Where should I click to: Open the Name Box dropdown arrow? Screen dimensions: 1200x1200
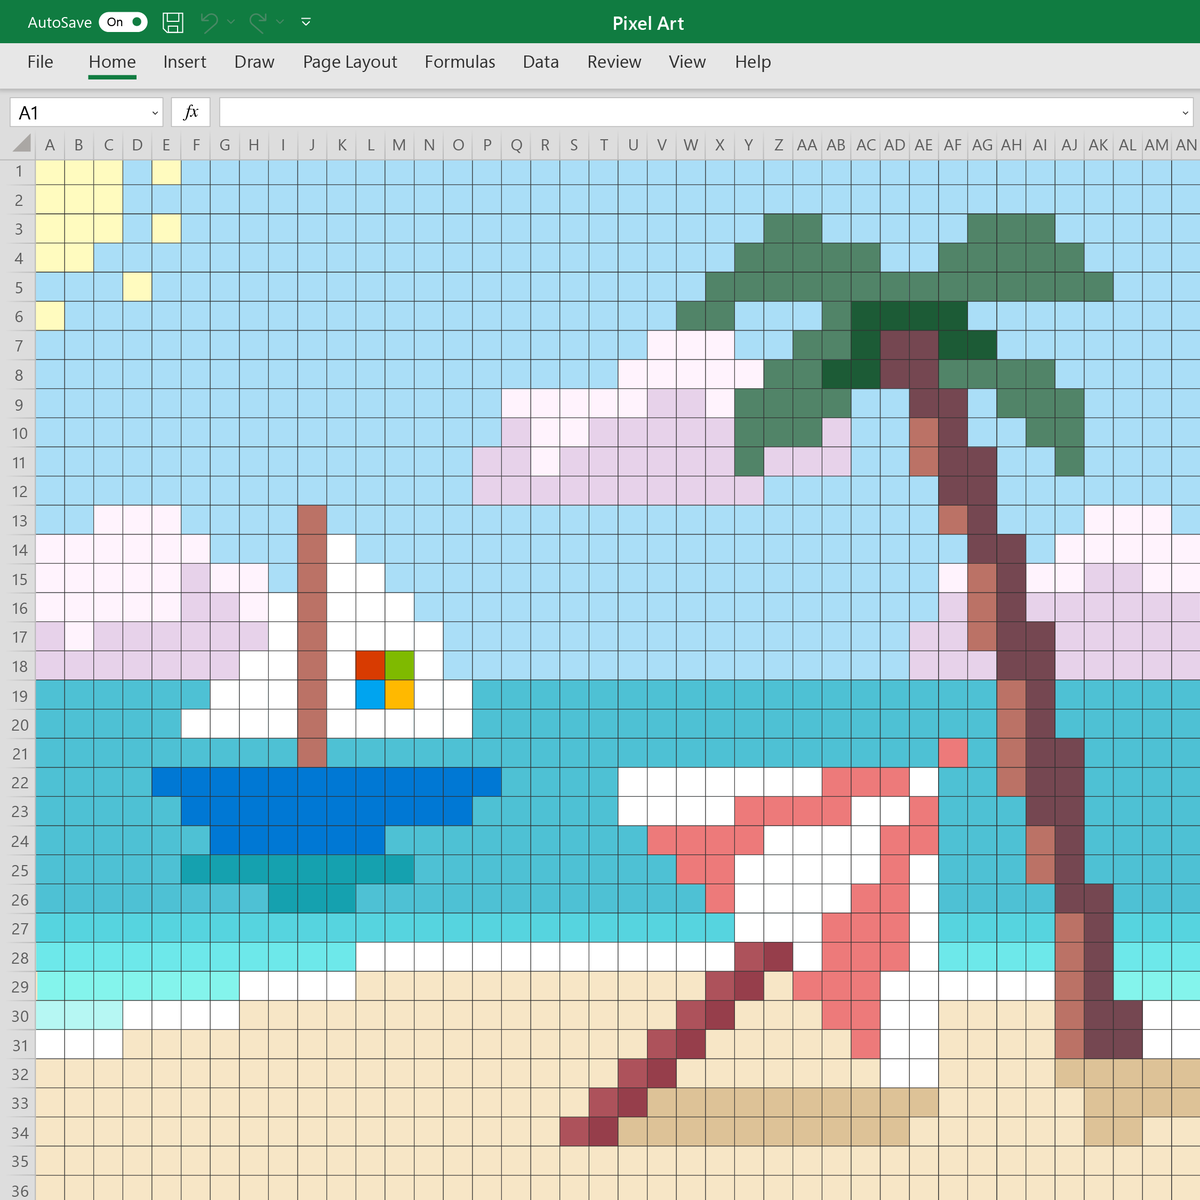[154, 112]
